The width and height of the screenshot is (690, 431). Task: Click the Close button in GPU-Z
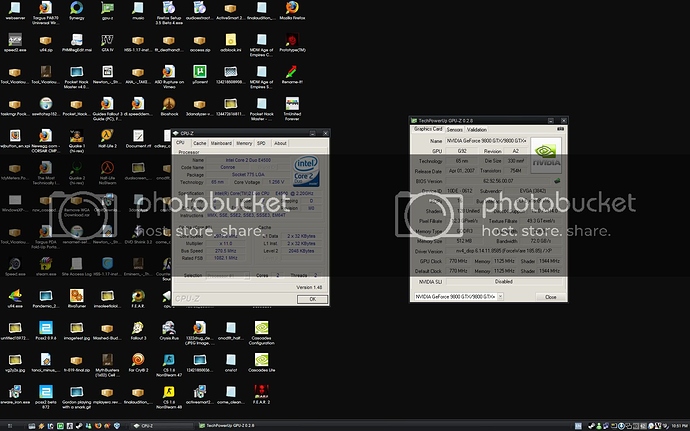(551, 297)
